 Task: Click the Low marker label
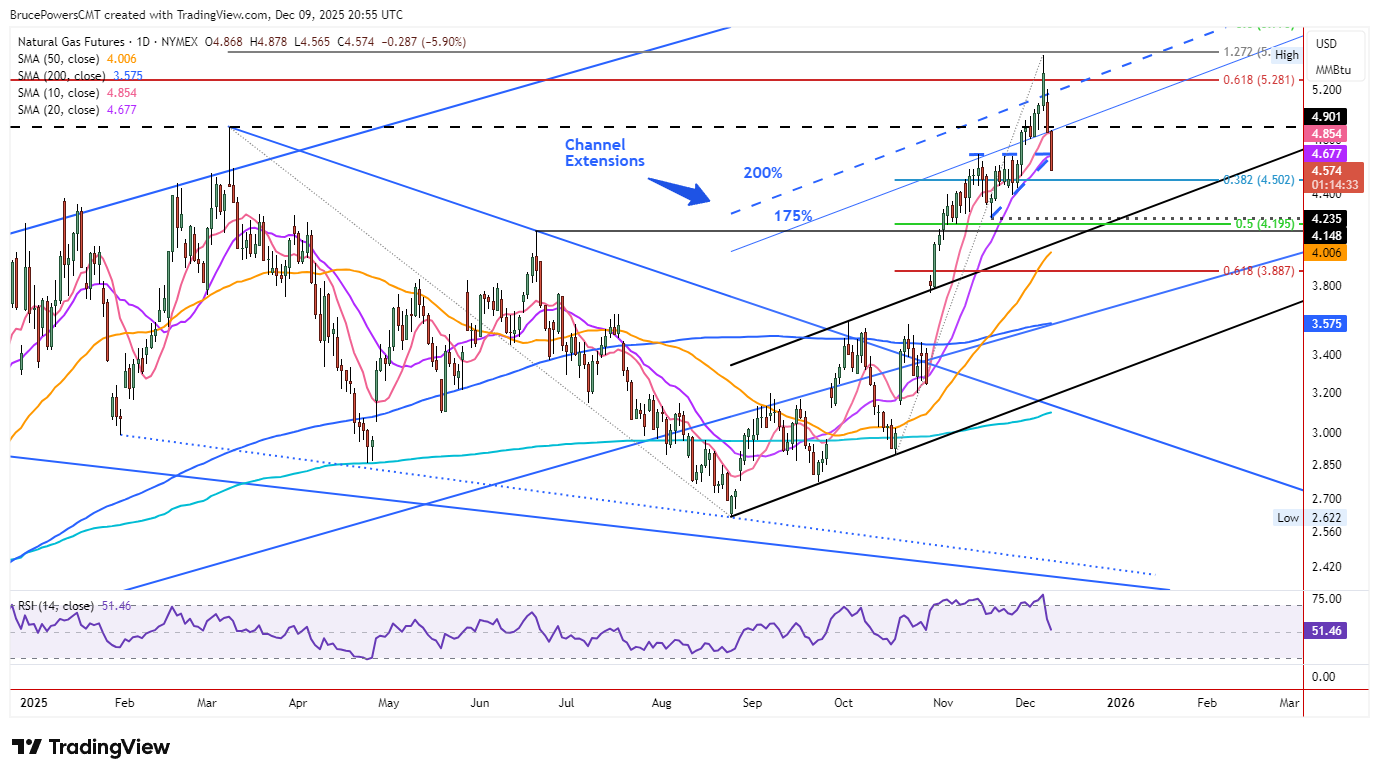pos(1287,517)
